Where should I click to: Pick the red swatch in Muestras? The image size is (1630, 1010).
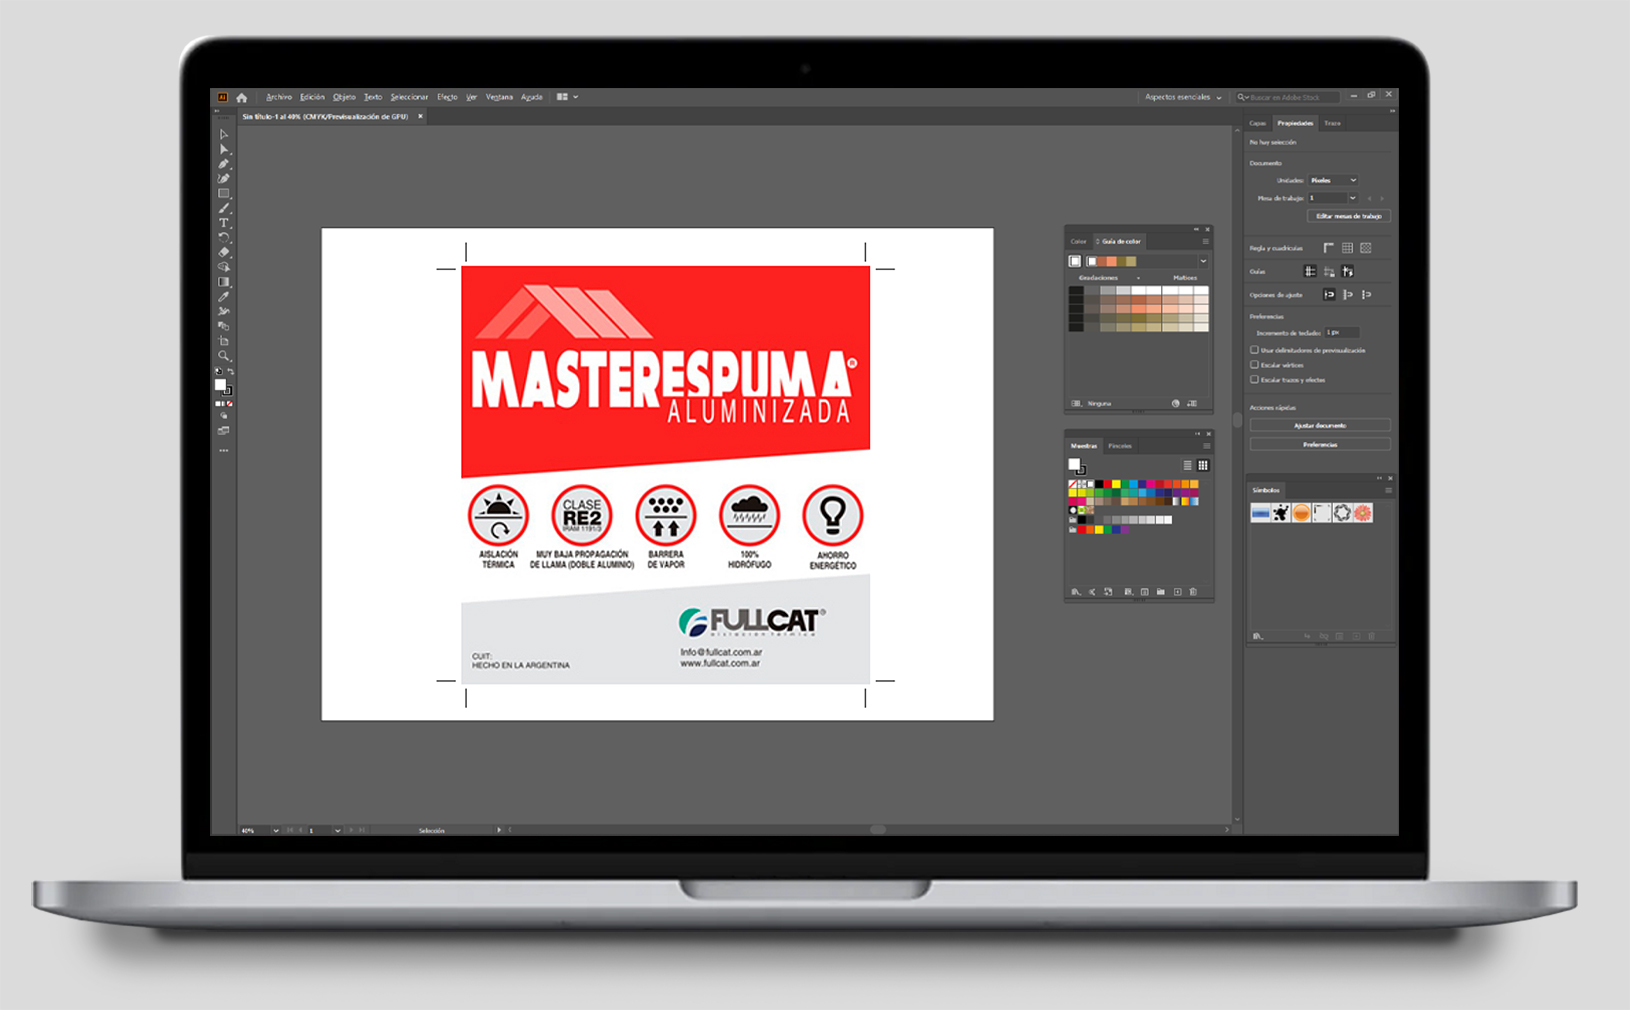pos(1107,484)
